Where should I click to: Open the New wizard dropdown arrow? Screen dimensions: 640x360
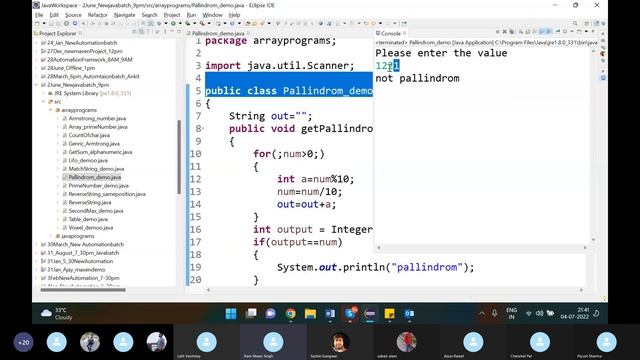(44, 23)
